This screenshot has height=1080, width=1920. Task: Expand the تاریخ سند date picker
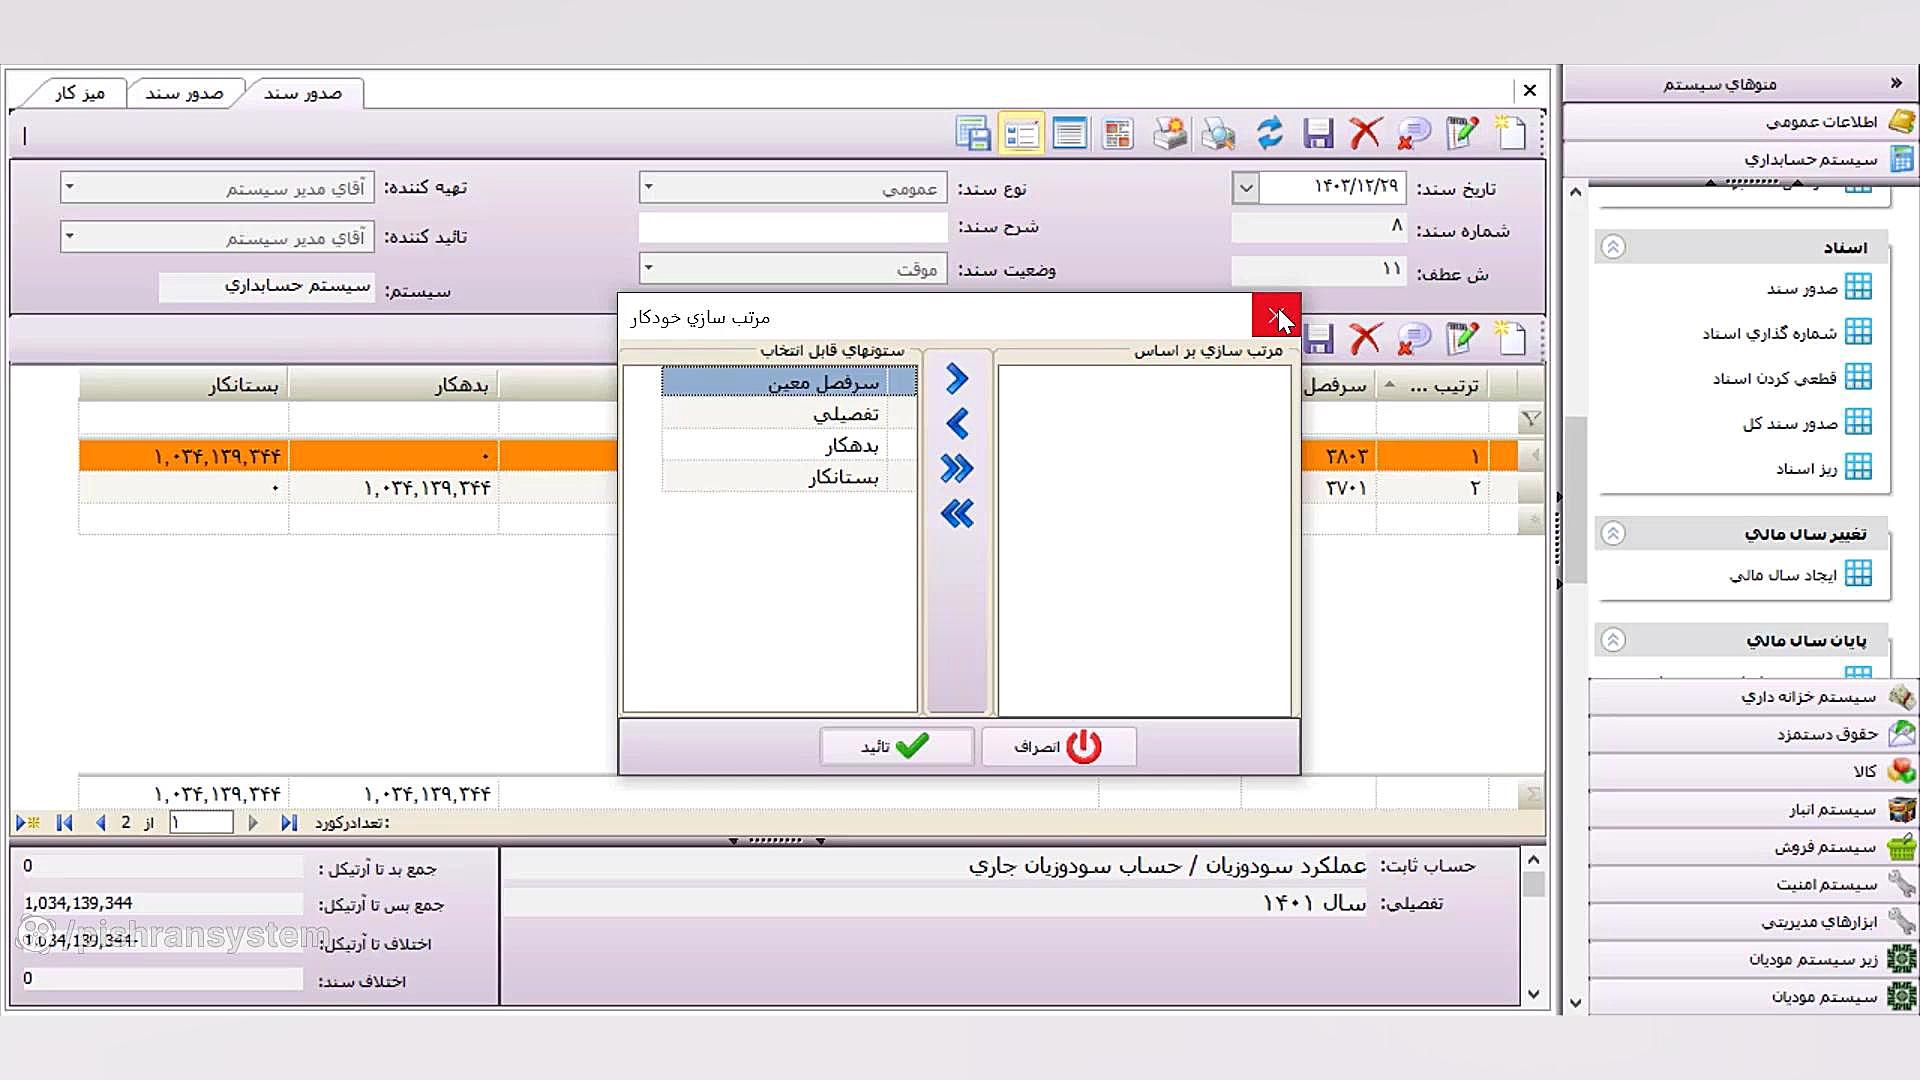[1245, 187]
